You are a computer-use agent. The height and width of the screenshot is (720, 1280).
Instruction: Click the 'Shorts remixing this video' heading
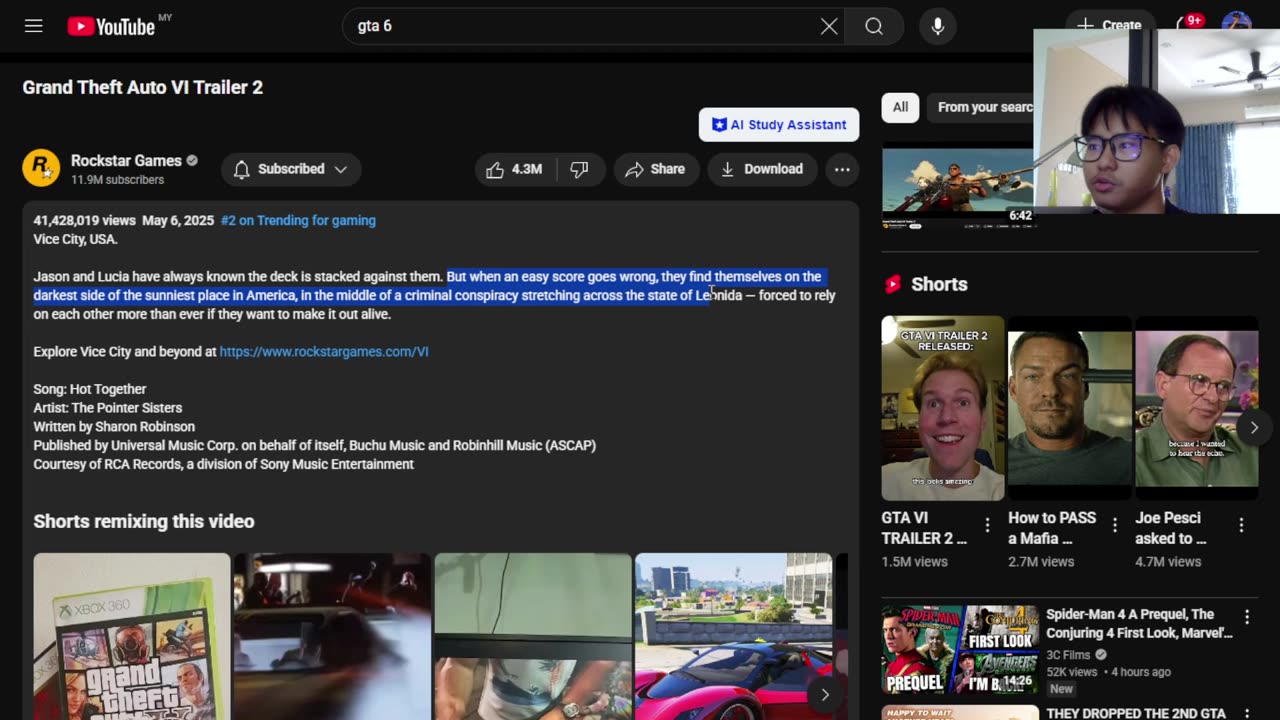tap(144, 521)
